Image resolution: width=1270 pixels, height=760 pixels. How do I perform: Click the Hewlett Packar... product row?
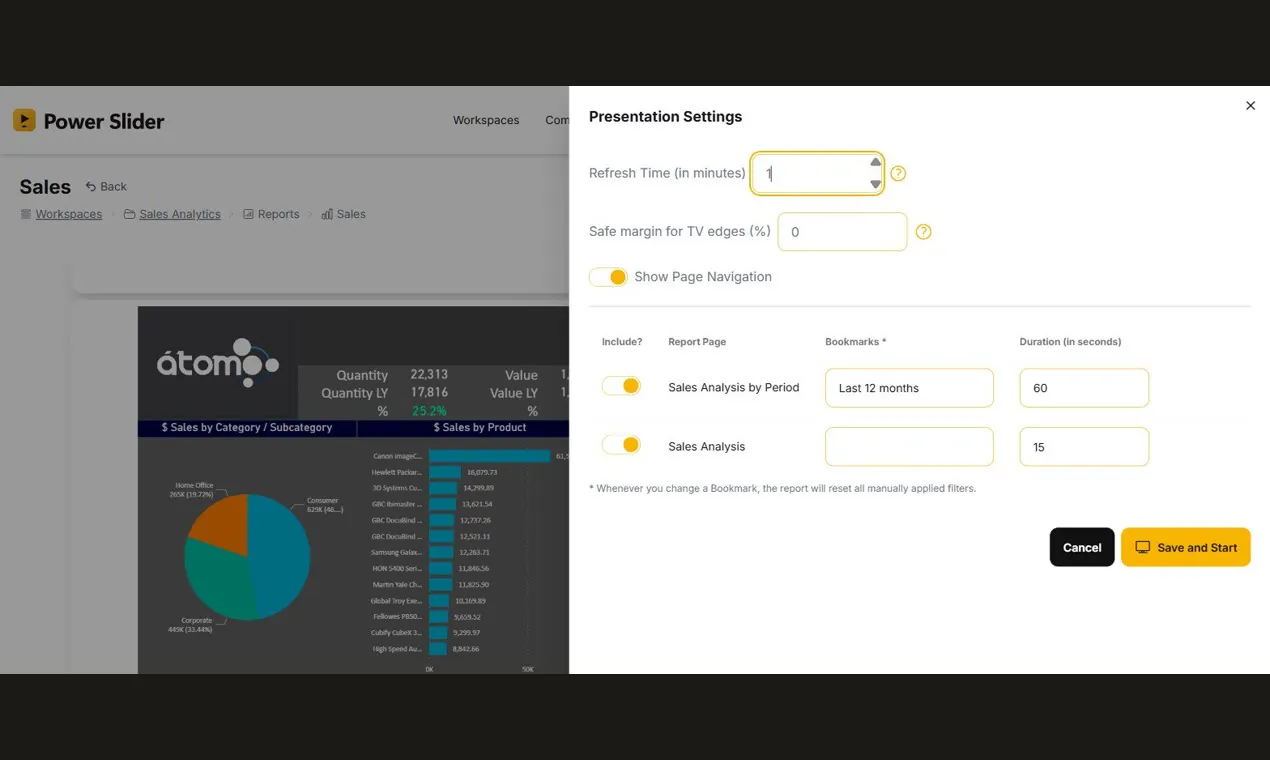(x=397, y=472)
